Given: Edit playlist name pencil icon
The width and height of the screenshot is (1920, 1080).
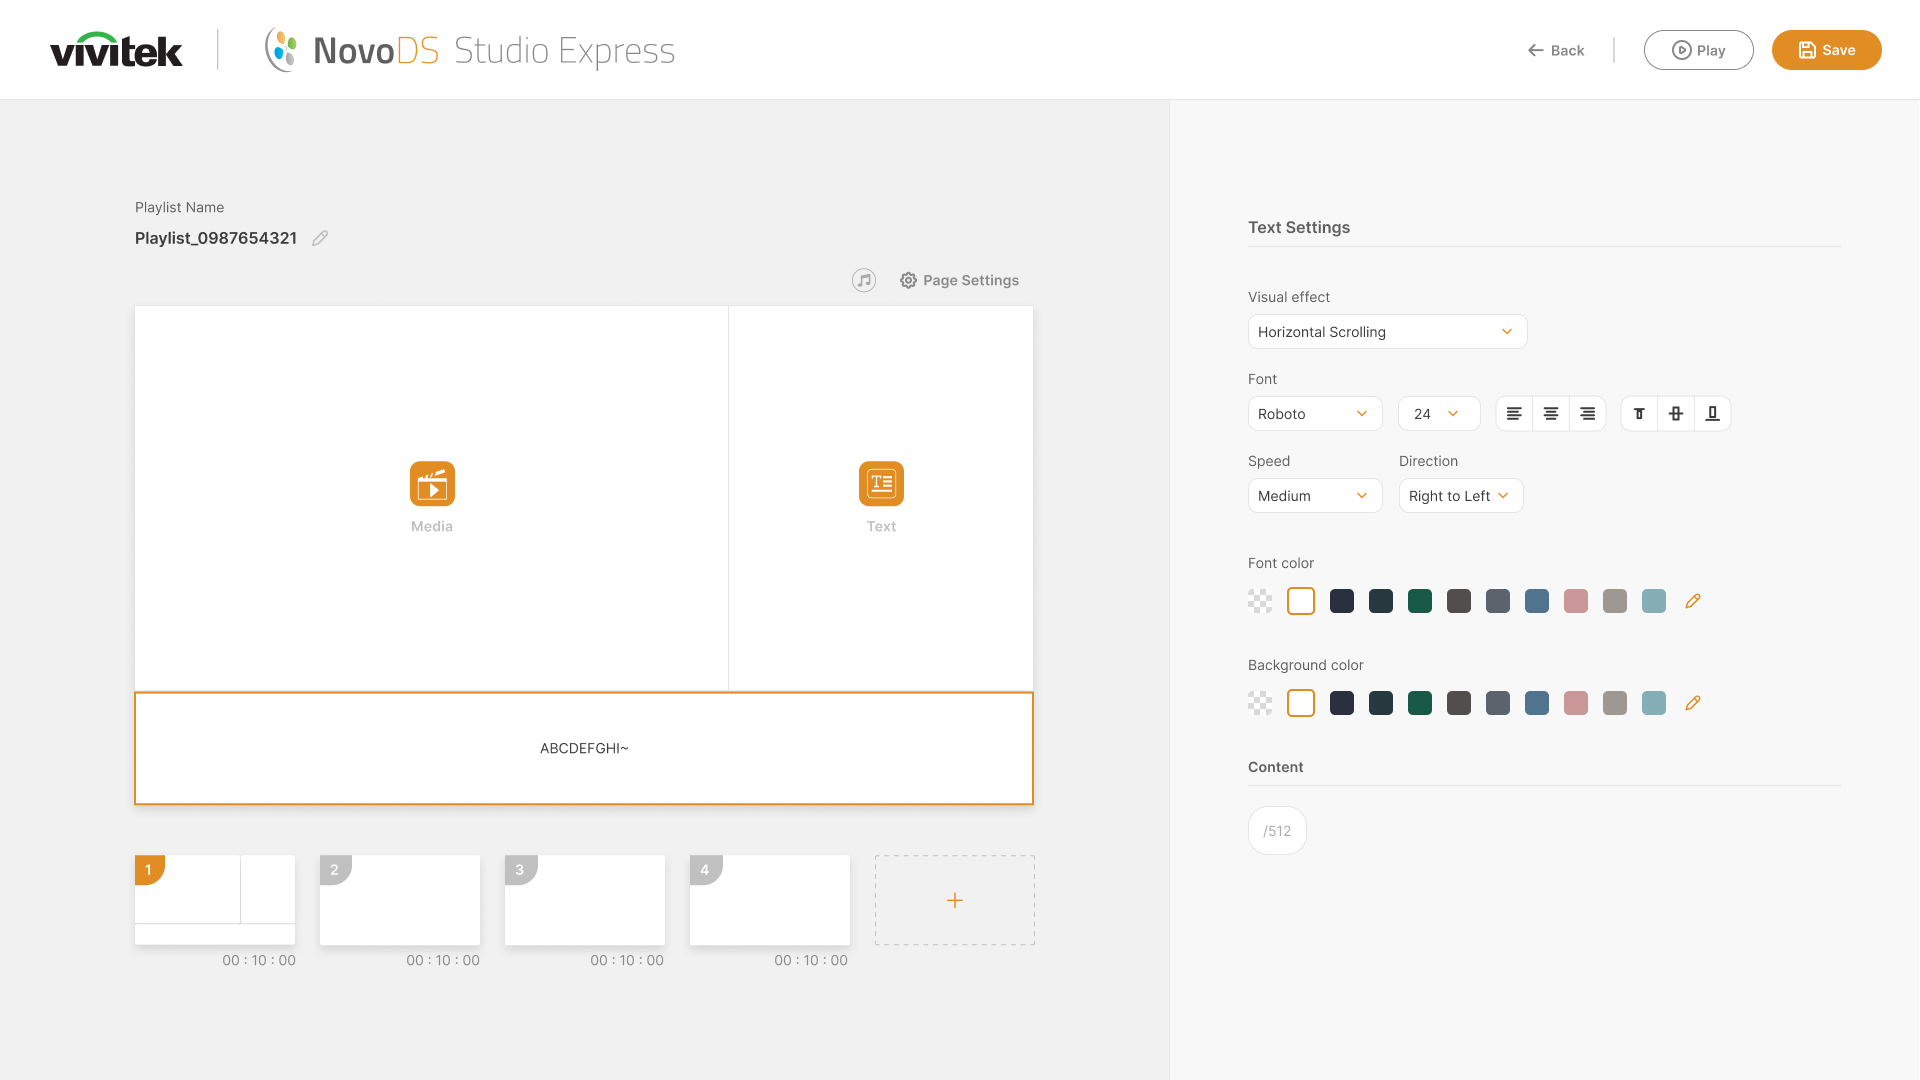Looking at the screenshot, I should click(x=320, y=238).
